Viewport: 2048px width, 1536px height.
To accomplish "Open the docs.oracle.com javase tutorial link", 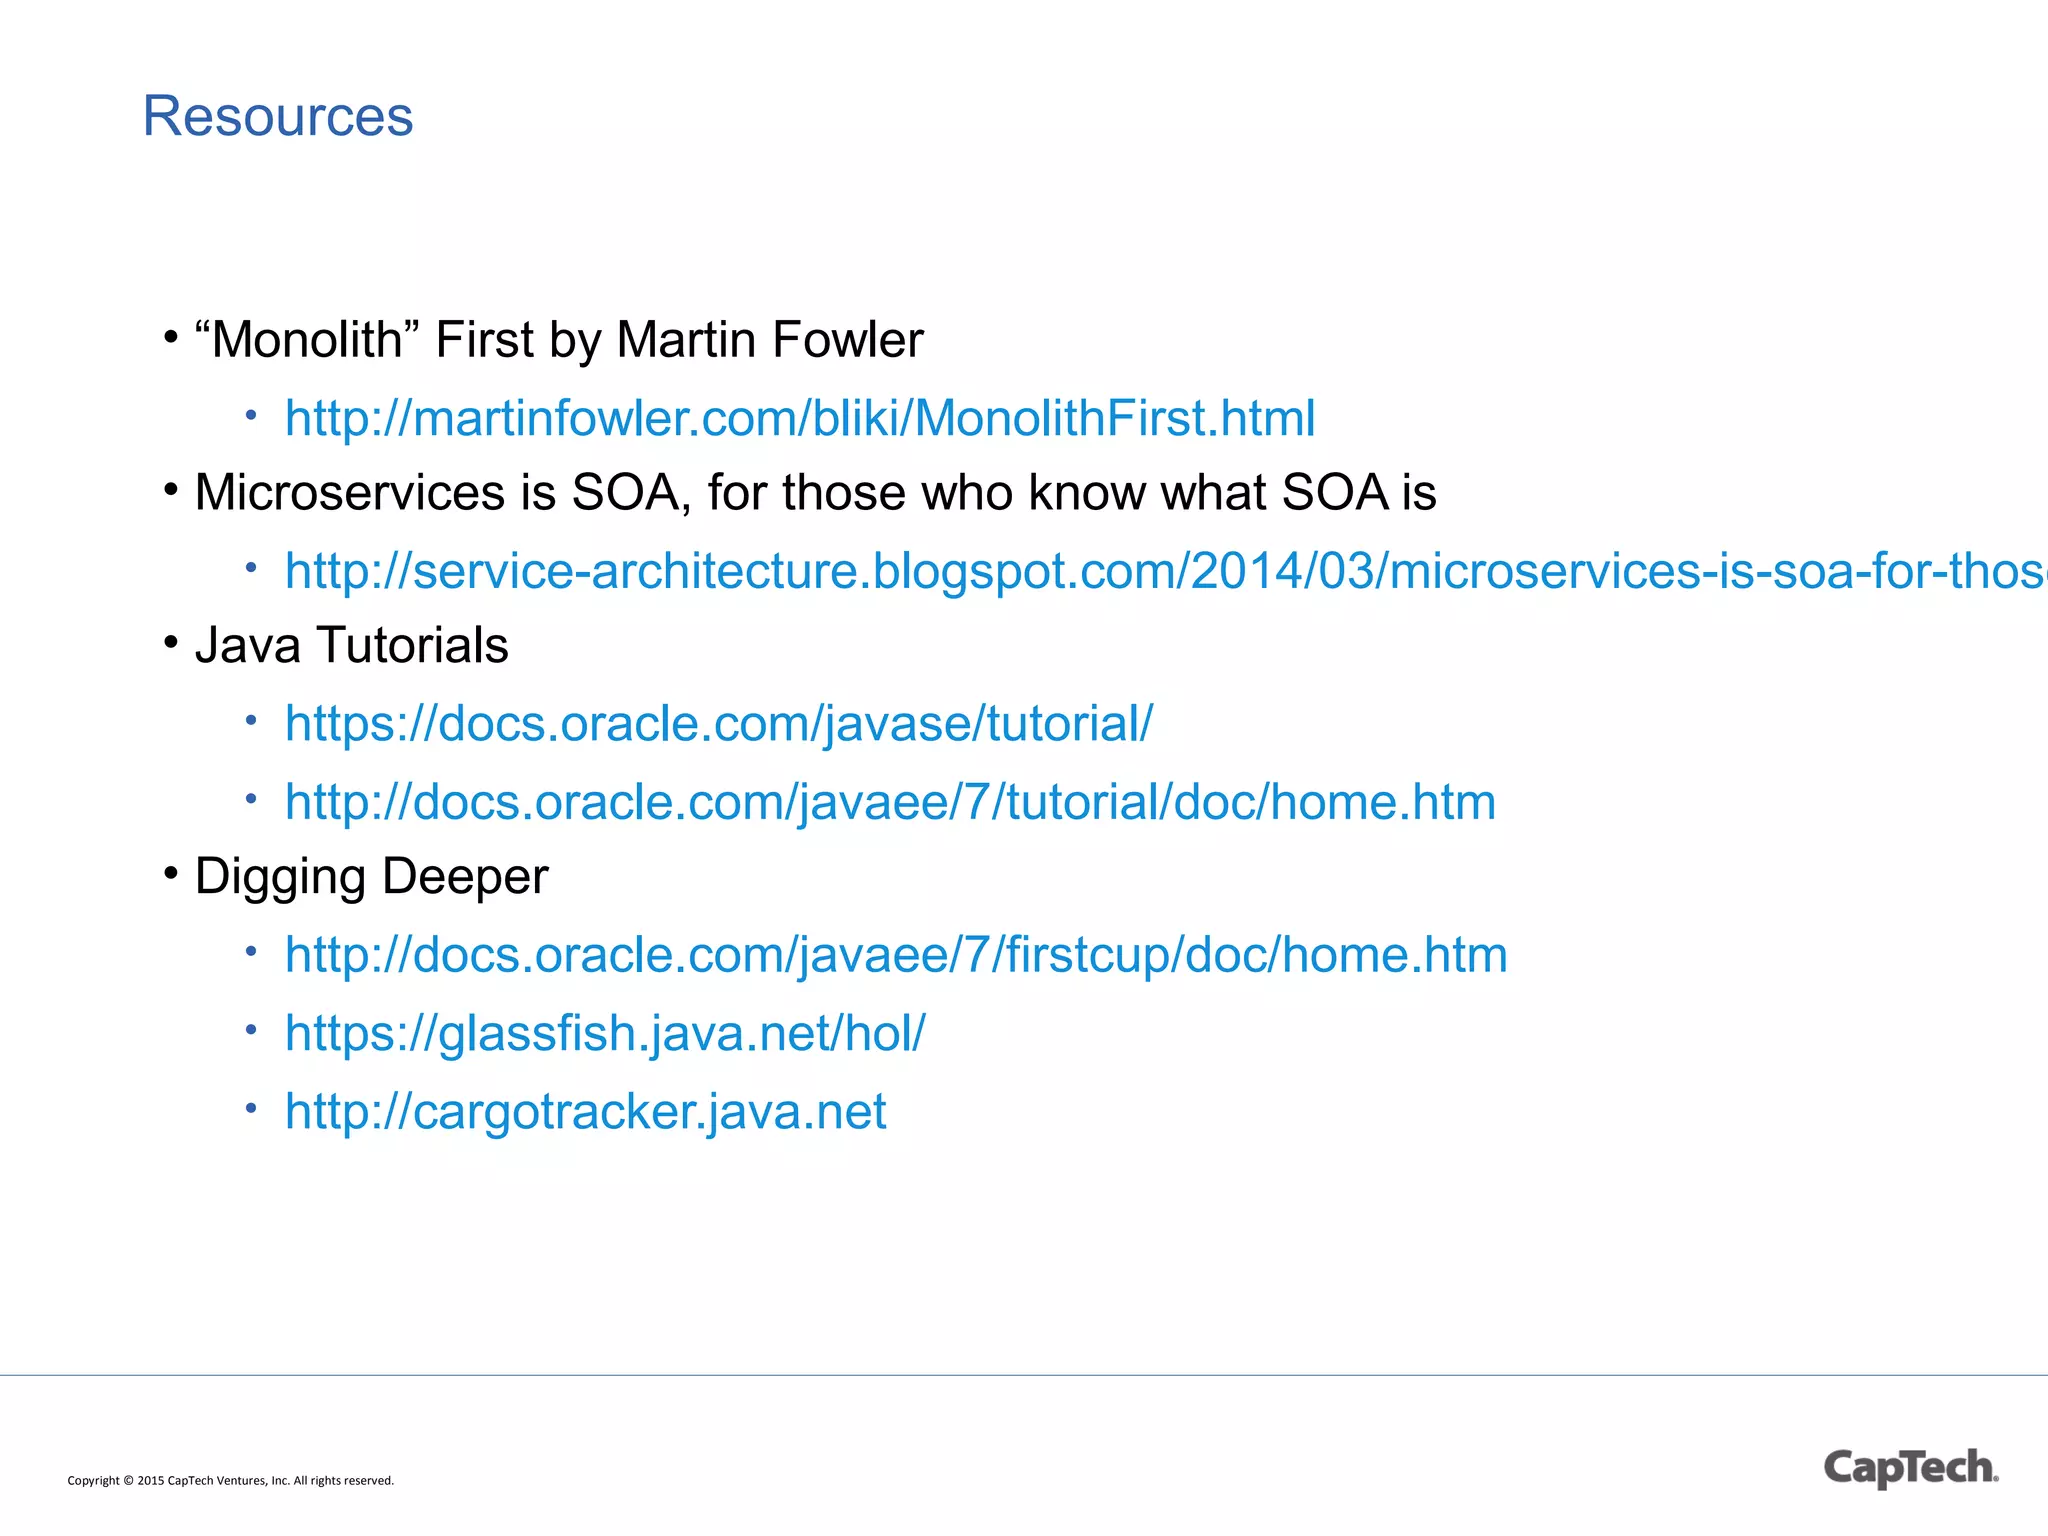I will click(x=719, y=724).
